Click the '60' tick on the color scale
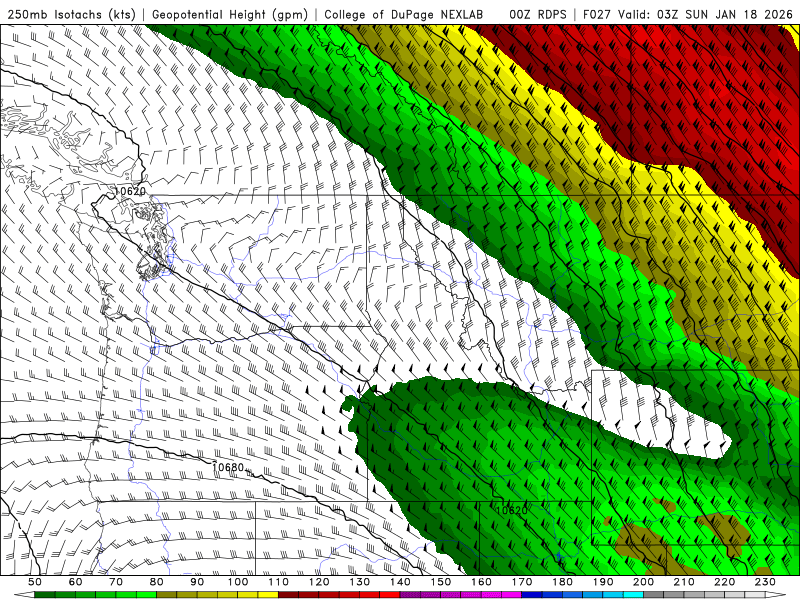The width and height of the screenshot is (800, 600). click(75, 582)
